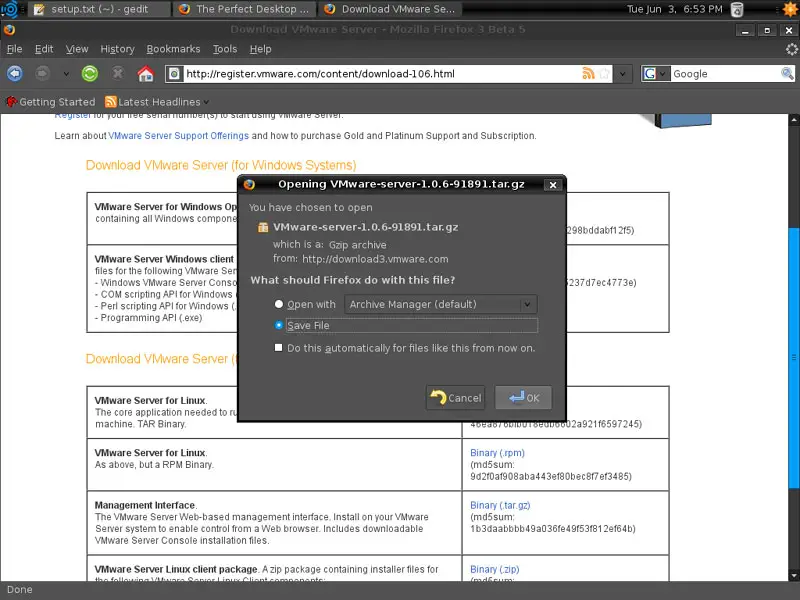Image resolution: width=800 pixels, height=600 pixels.
Task: Select the Save File radio button
Action: pos(280,325)
